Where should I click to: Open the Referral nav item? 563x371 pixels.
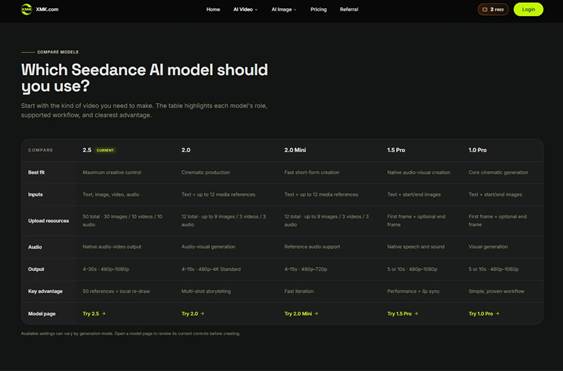tap(349, 9)
